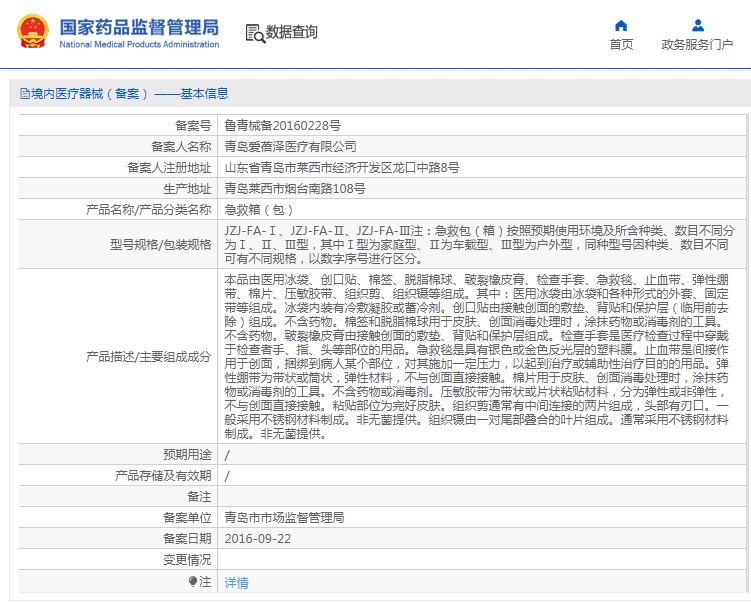Image resolution: width=751 pixels, height=603 pixels.
Task: Click the bulb icon next to 注
Action: click(x=193, y=581)
